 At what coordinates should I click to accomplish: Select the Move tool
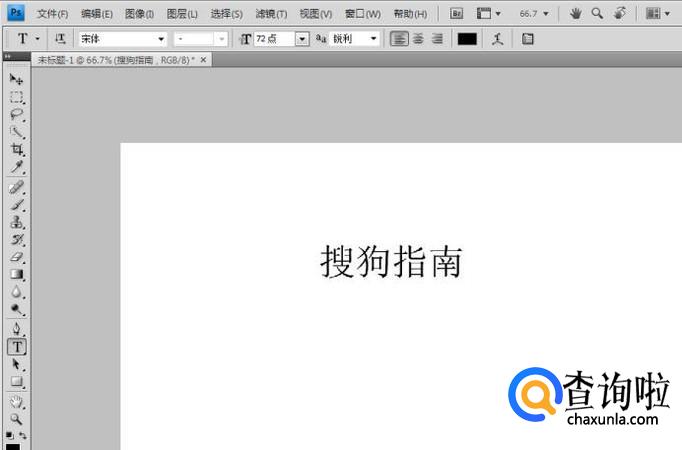tap(17, 79)
